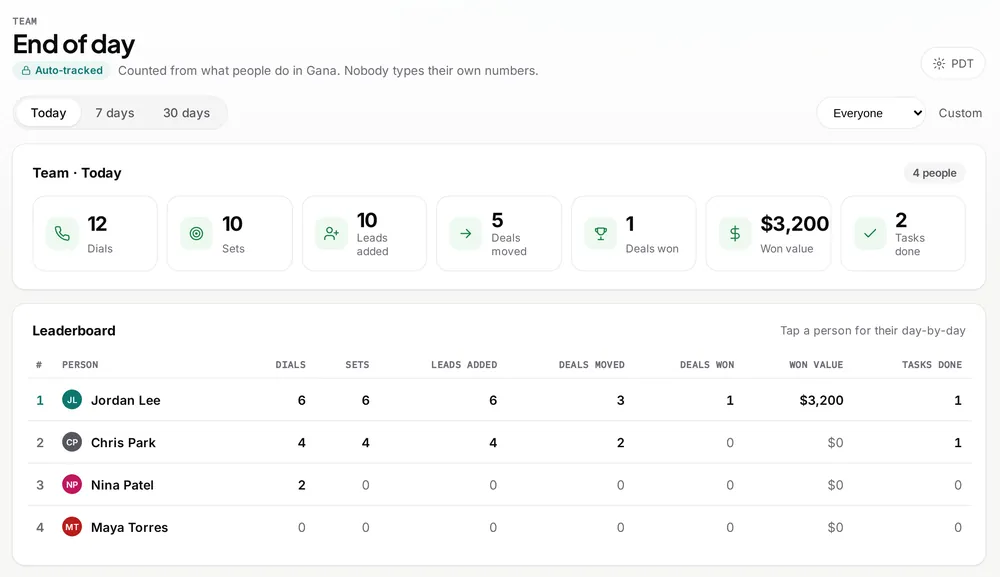Click the SETS column header
1000x577 pixels.
(357, 365)
